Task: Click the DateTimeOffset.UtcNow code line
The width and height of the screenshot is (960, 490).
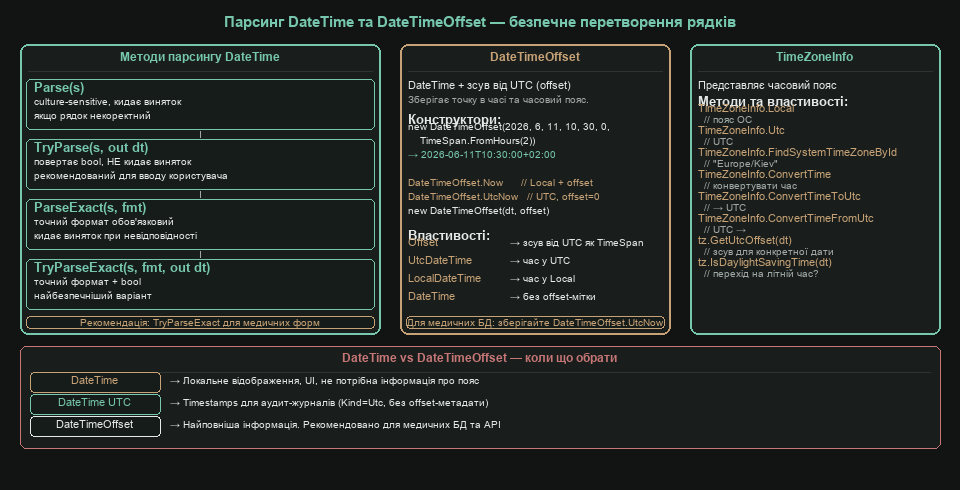Action: pos(504,197)
